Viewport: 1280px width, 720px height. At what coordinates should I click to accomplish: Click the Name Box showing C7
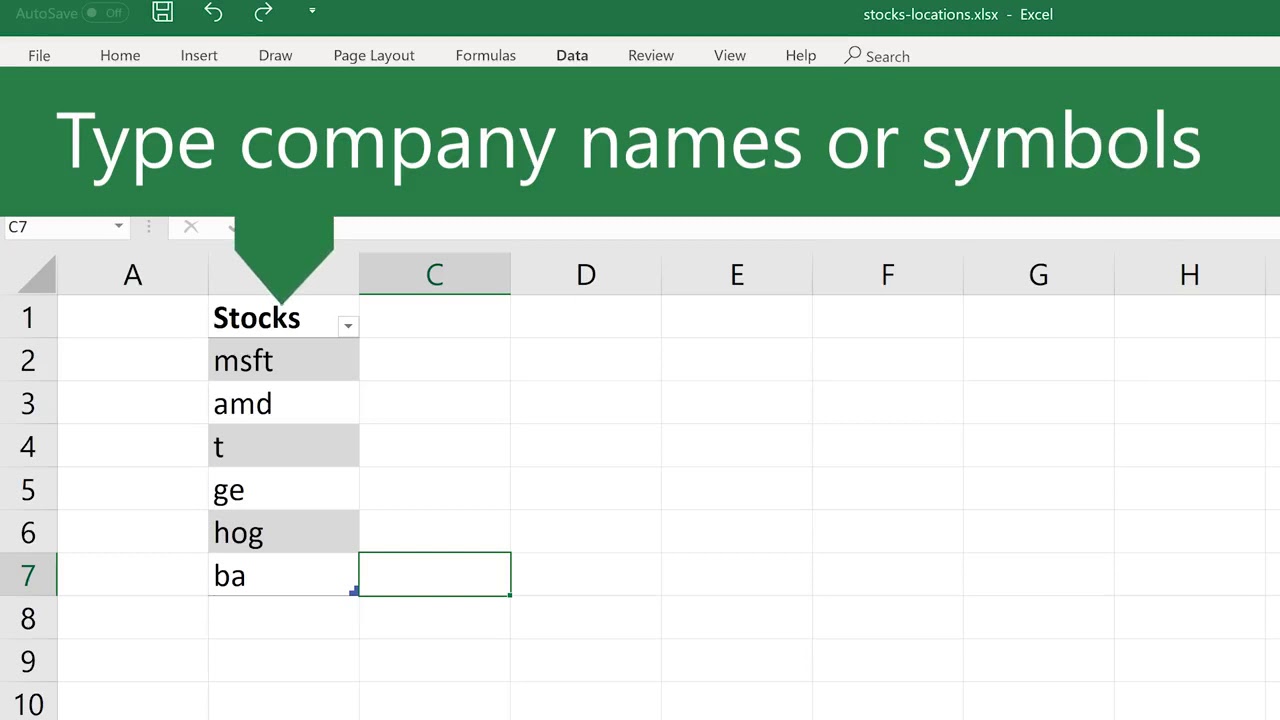coord(57,227)
